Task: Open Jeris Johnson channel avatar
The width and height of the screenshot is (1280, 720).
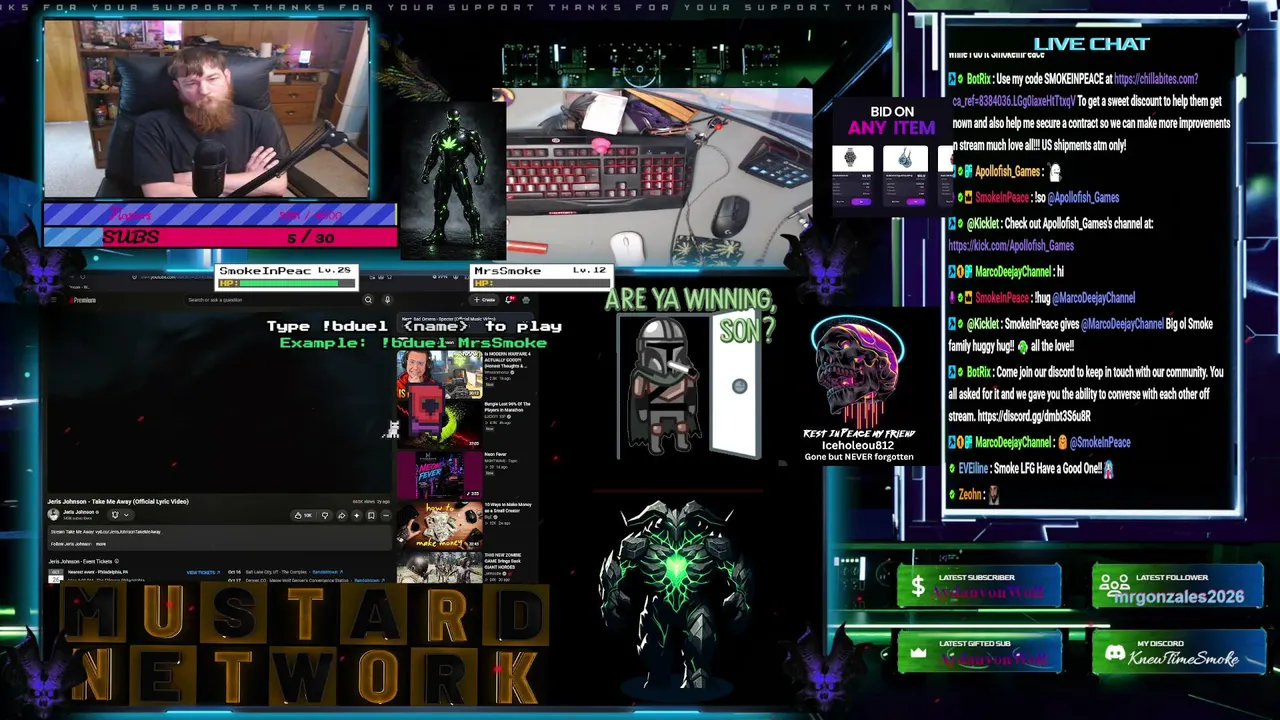Action: [54, 514]
